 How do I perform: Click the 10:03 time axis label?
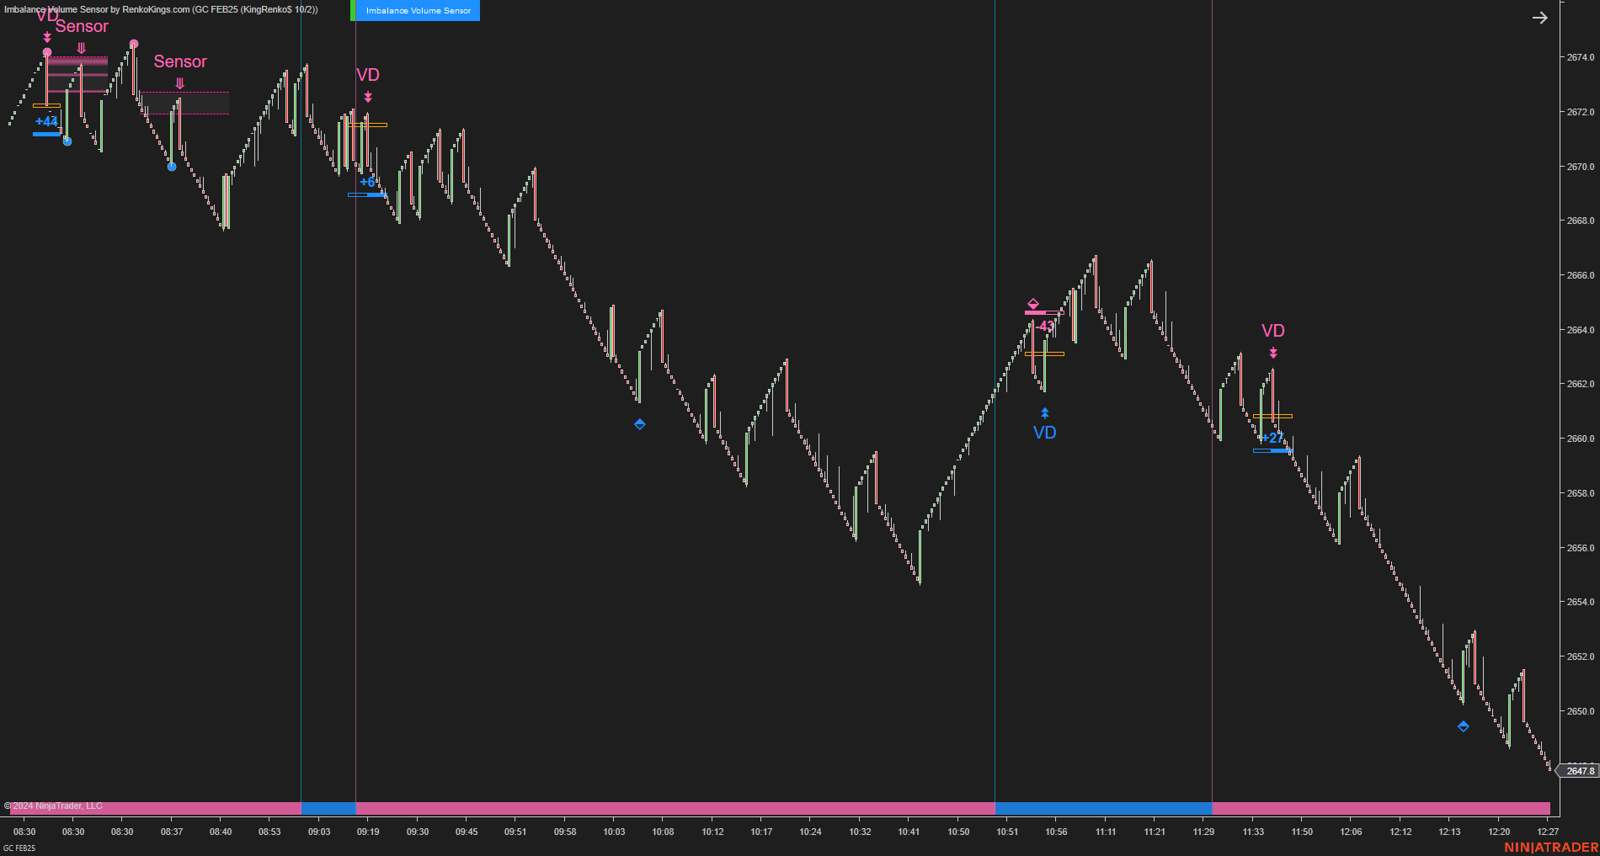pyautogui.click(x=613, y=832)
